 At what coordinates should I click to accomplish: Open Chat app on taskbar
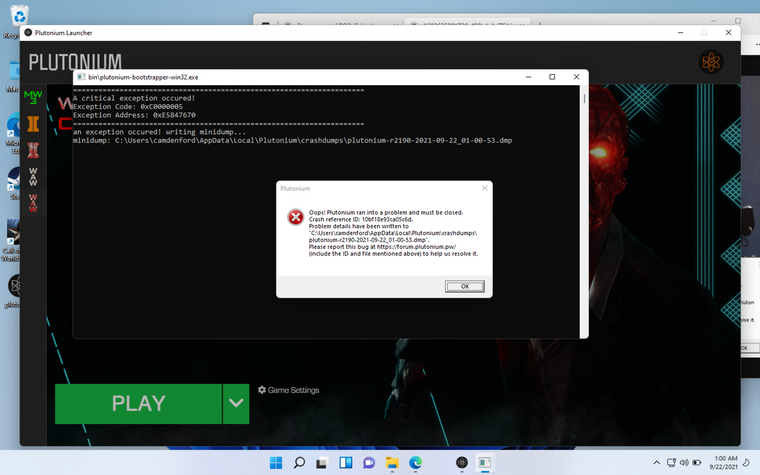pos(369,463)
